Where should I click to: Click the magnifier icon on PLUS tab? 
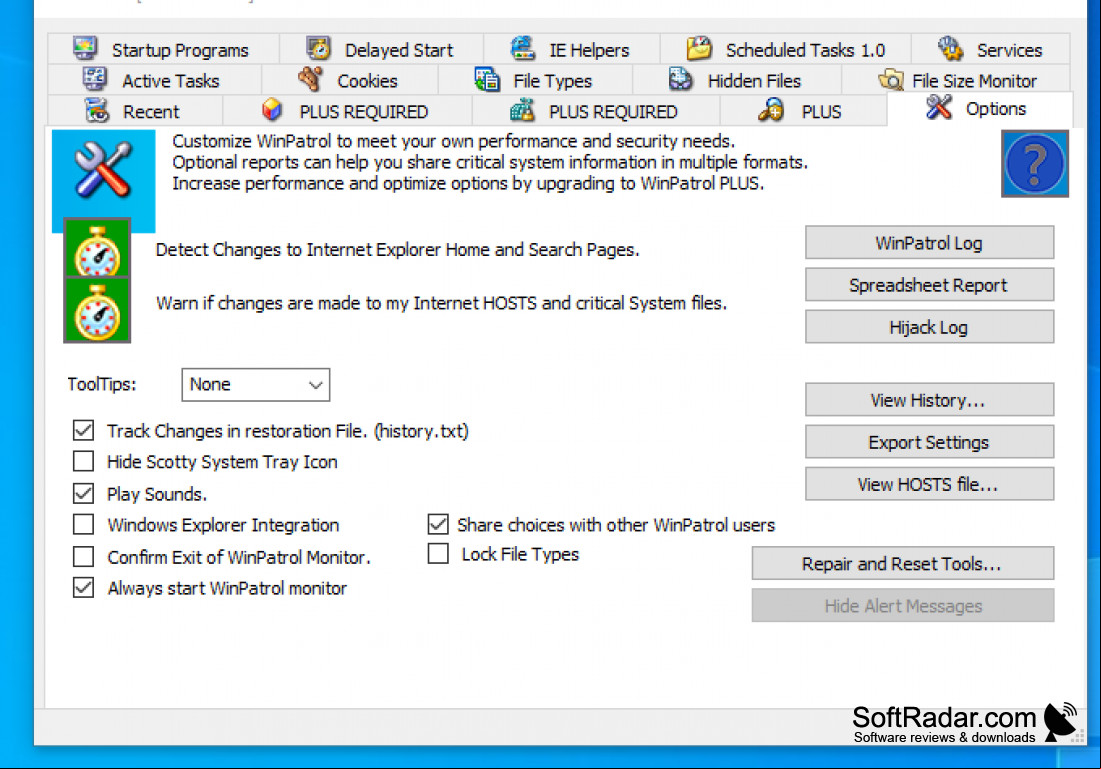click(x=771, y=110)
